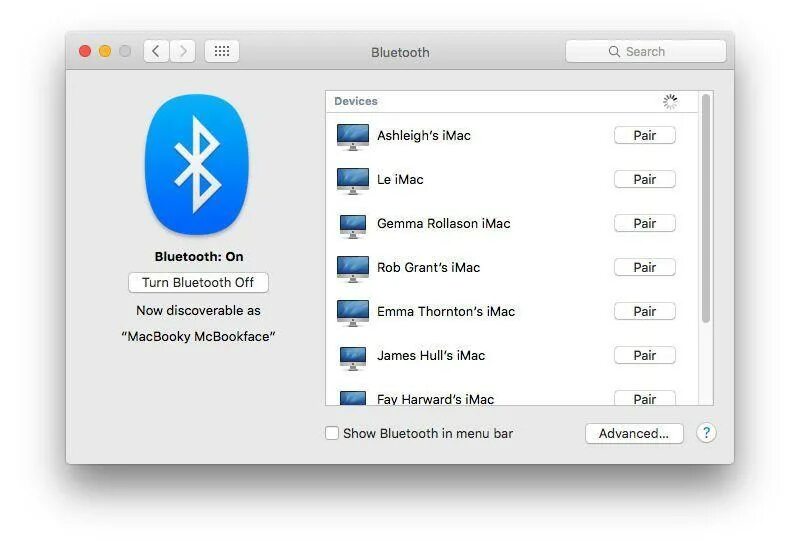The height and width of the screenshot is (544, 800).
Task: Pair with Gemma Rollason iMac
Action: coord(645,223)
